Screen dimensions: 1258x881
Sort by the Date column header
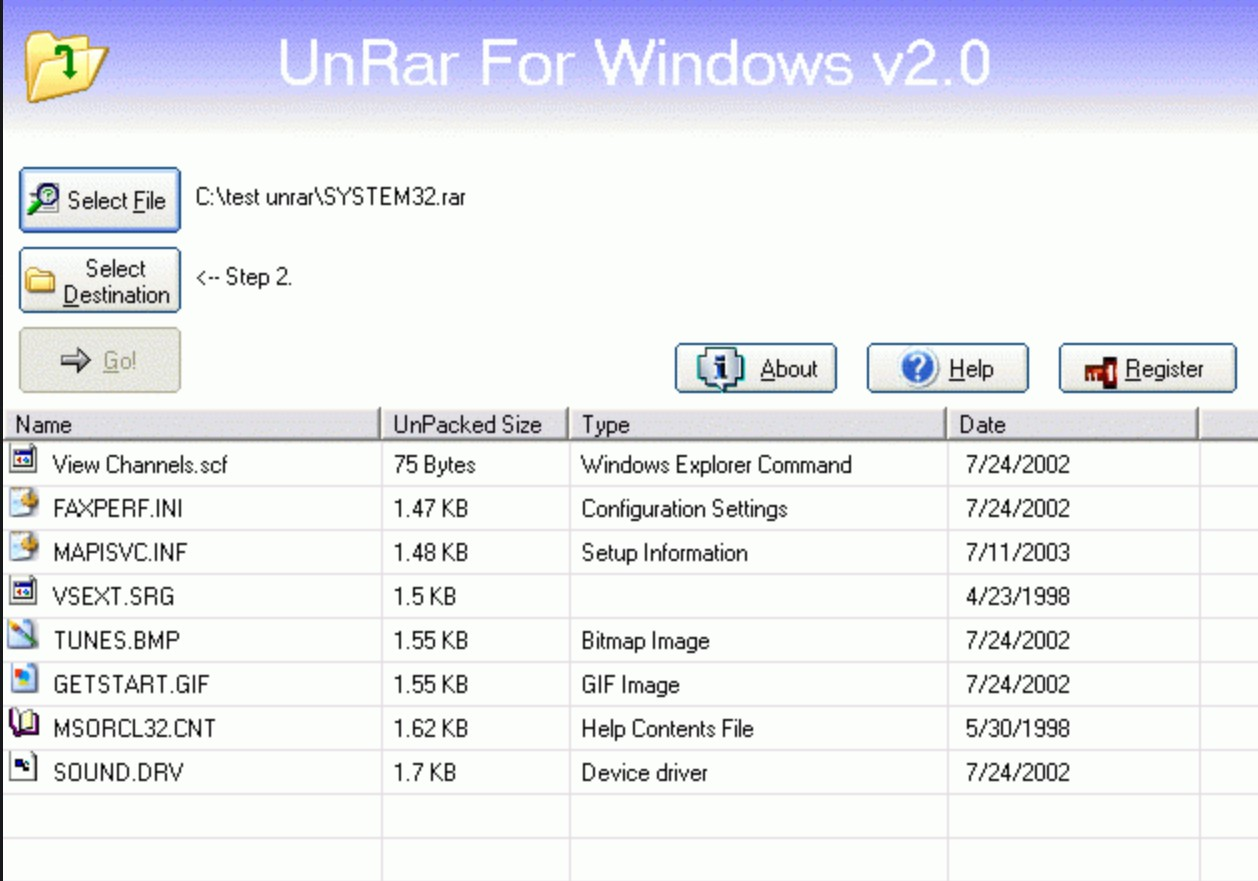1072,424
